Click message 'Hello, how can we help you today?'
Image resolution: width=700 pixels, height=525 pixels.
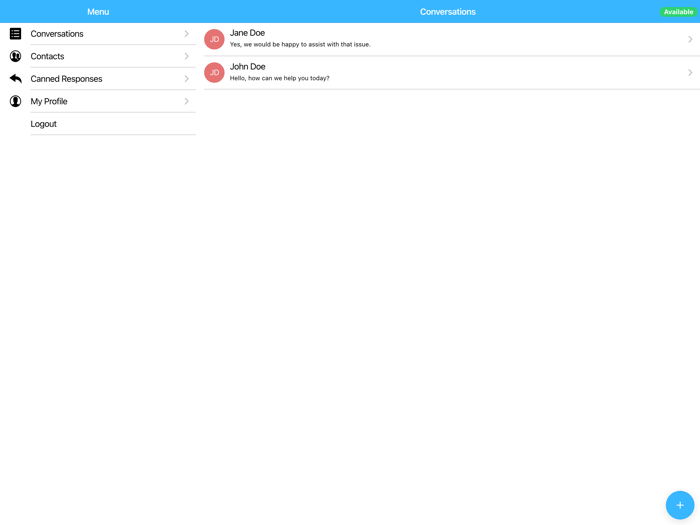point(279,78)
